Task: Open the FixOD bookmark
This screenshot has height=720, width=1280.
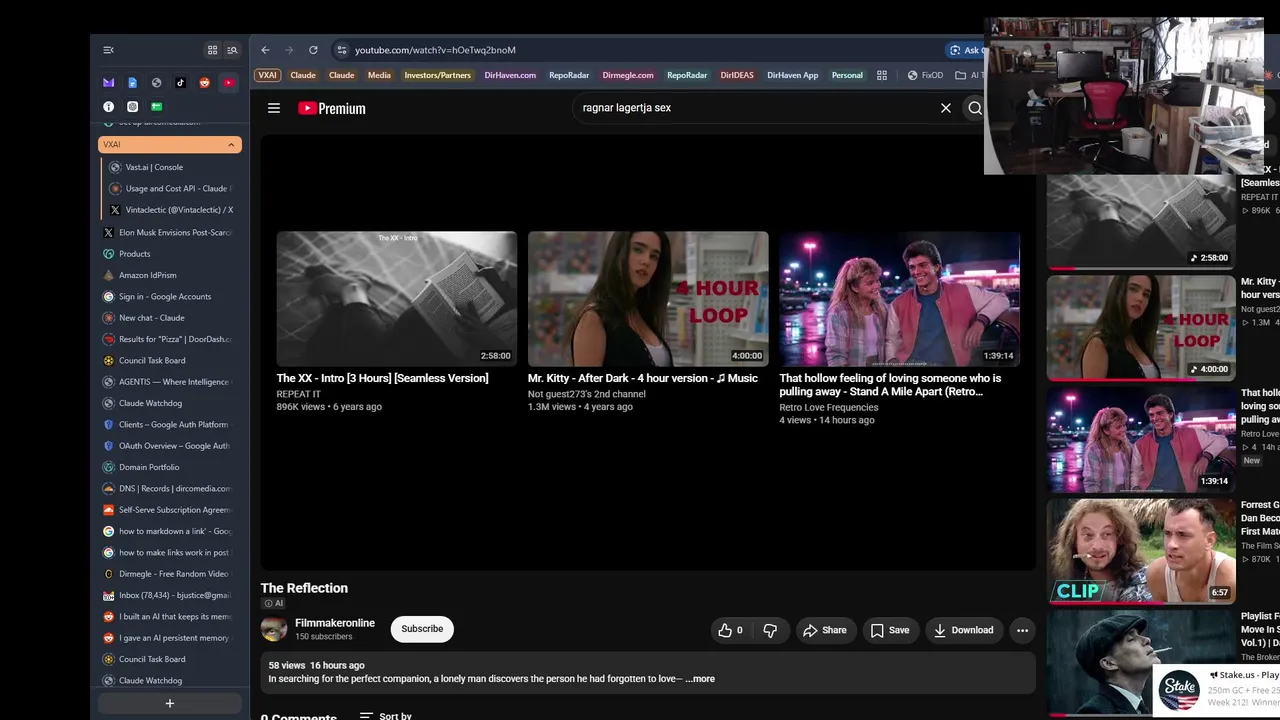Action: 925,75
